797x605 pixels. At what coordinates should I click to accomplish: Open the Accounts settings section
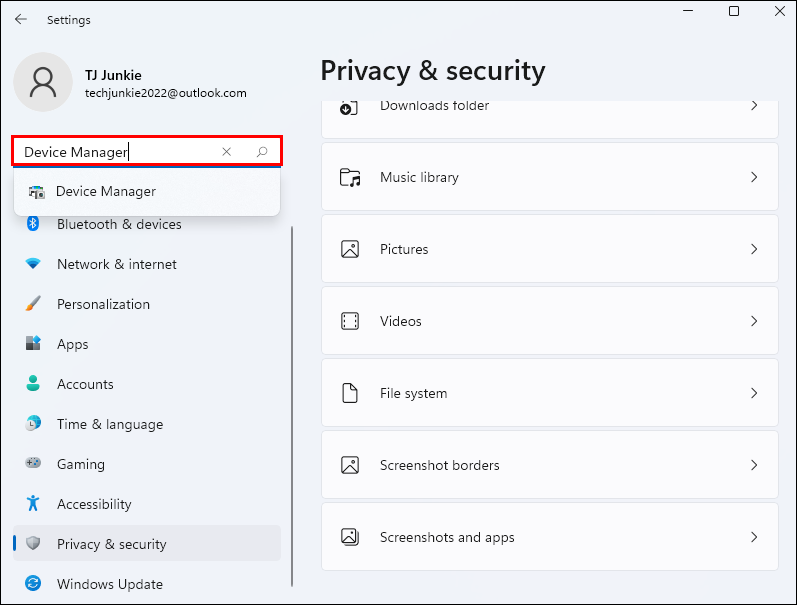coord(85,384)
